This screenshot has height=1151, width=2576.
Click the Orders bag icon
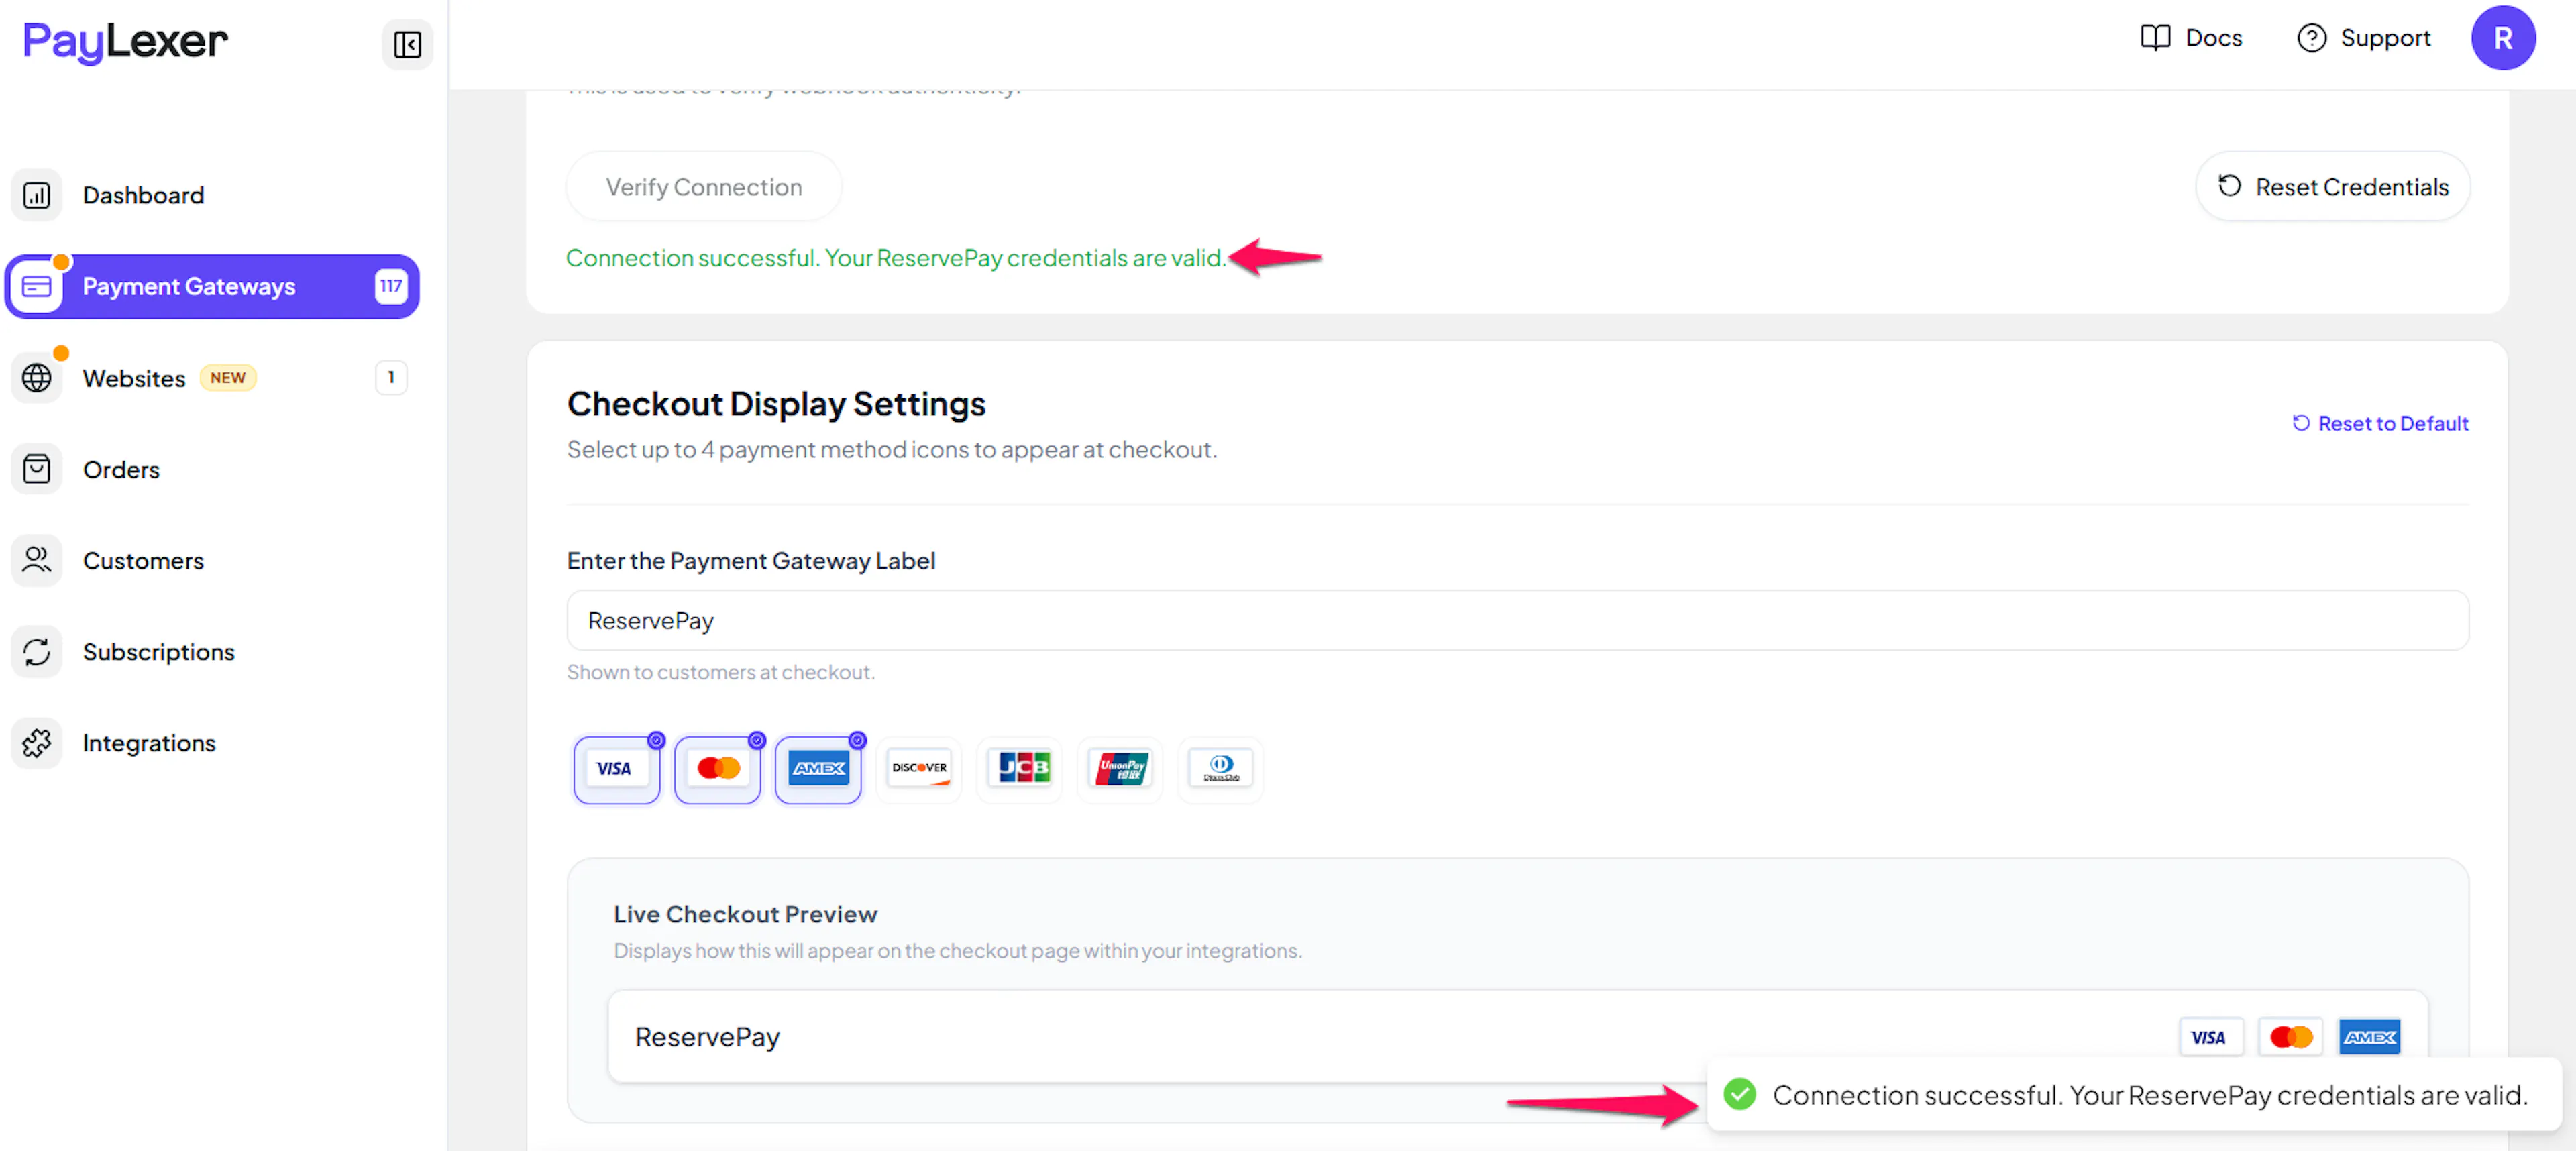tap(37, 469)
